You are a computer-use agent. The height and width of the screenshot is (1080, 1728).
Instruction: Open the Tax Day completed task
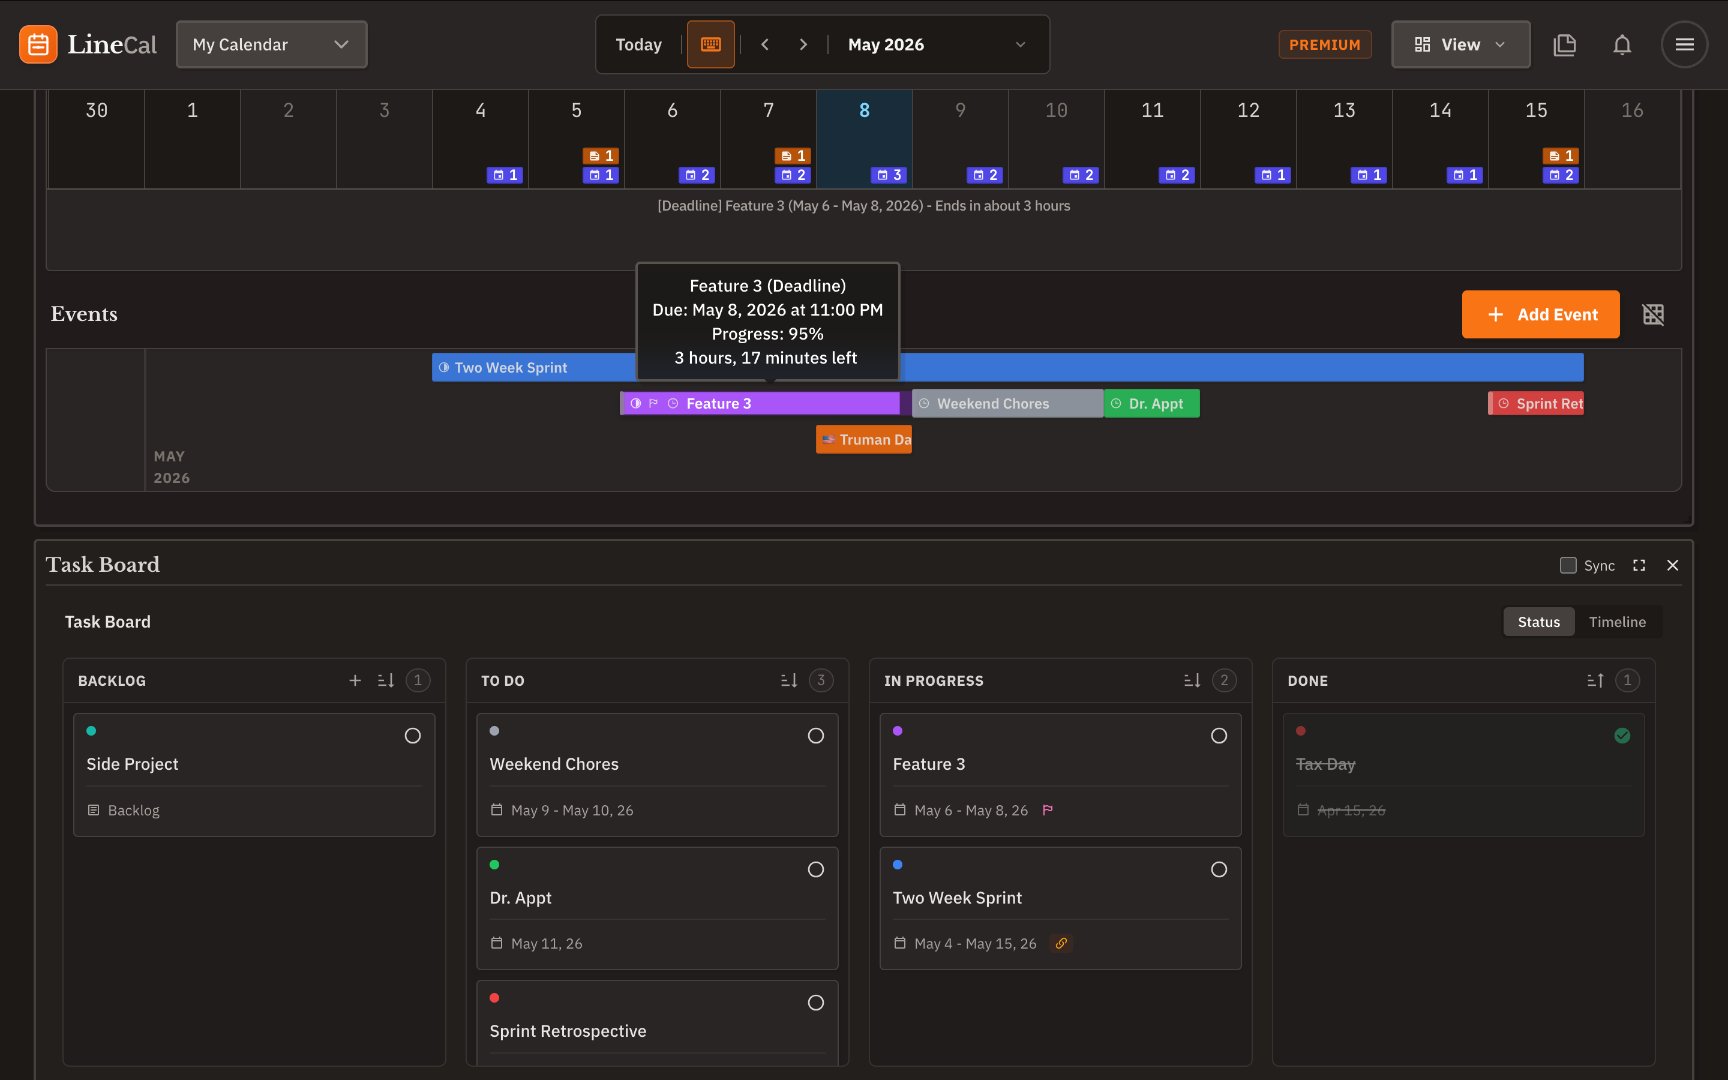point(1463,775)
